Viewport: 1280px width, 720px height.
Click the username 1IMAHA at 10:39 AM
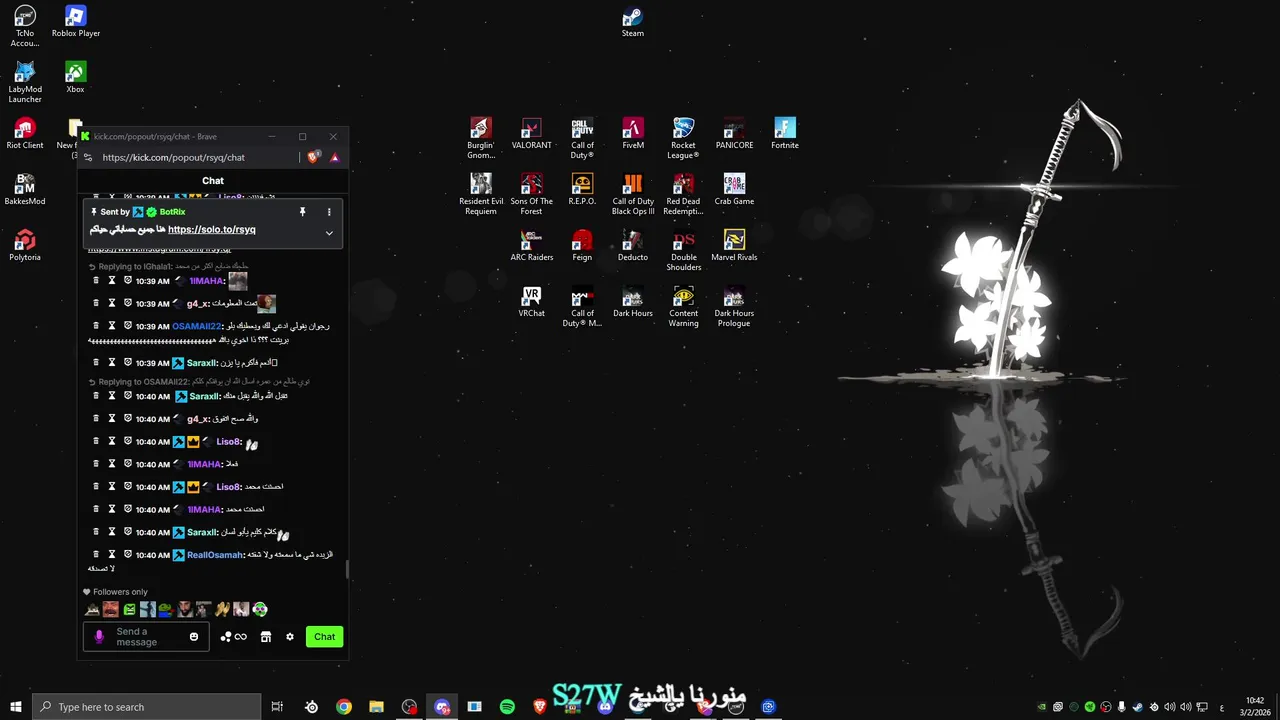point(206,281)
